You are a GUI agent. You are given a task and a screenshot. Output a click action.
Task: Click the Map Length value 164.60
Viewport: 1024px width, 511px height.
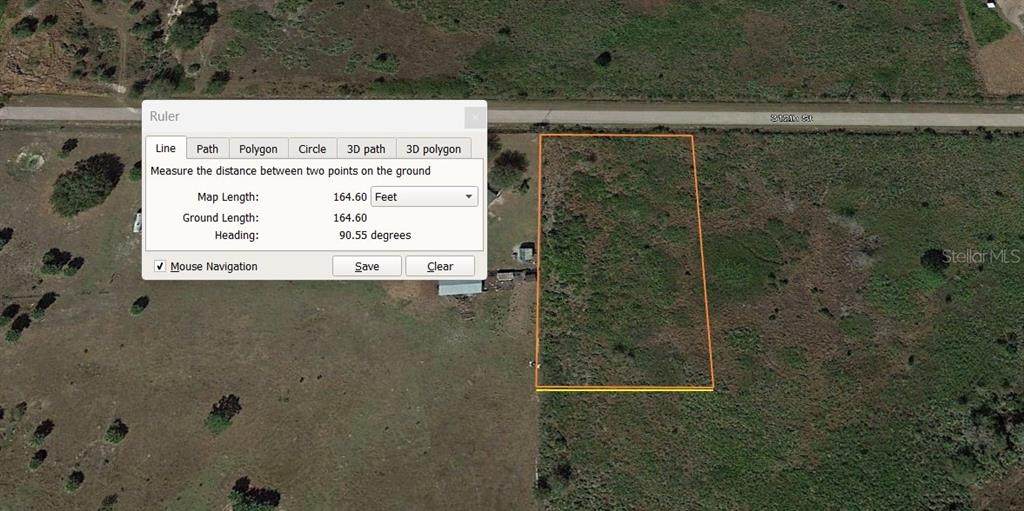click(350, 197)
